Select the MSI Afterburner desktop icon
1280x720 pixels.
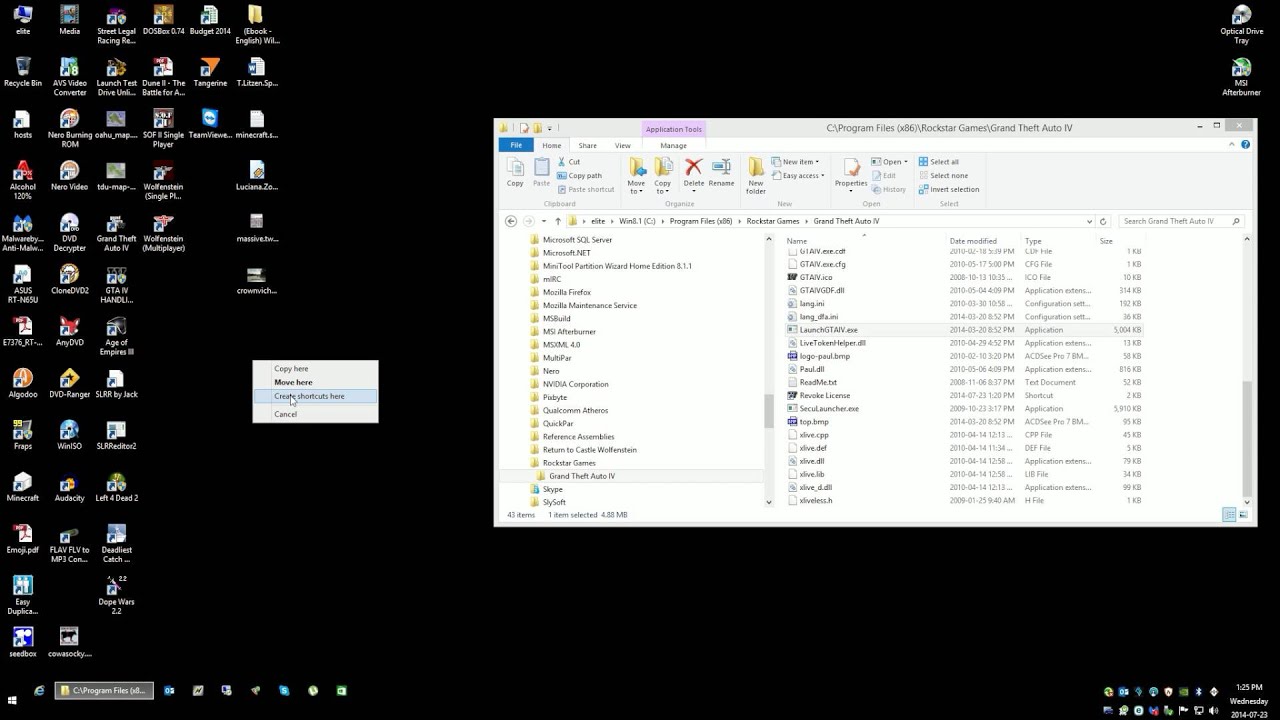click(1241, 78)
